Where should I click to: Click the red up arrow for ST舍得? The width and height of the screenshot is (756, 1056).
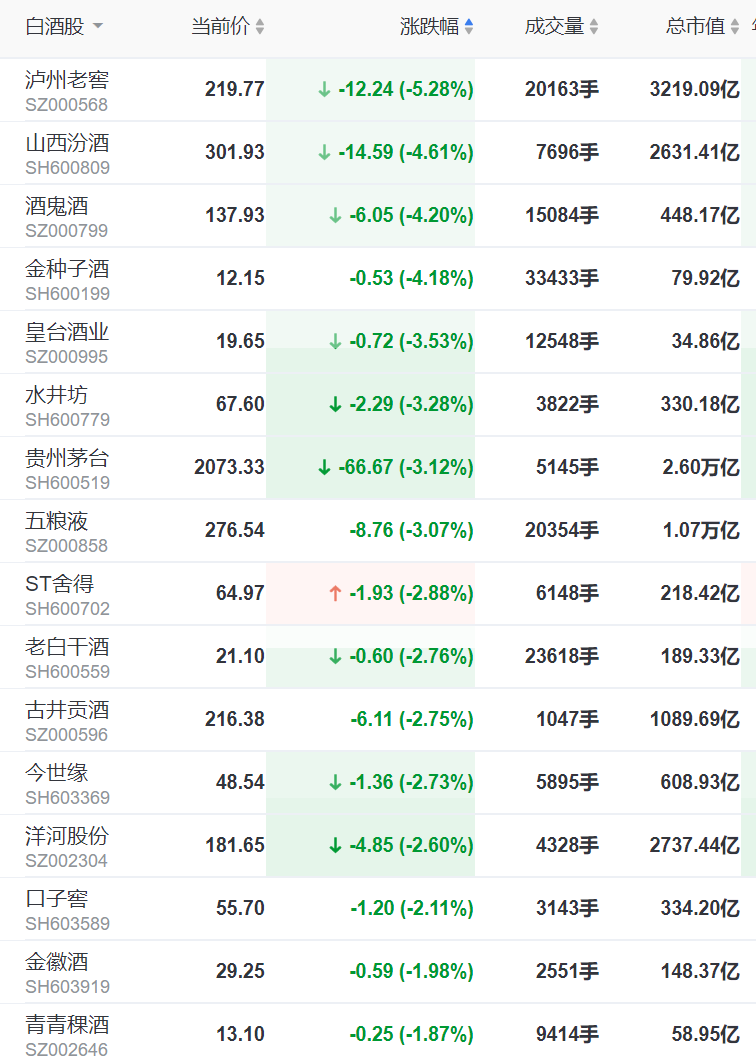(335, 593)
